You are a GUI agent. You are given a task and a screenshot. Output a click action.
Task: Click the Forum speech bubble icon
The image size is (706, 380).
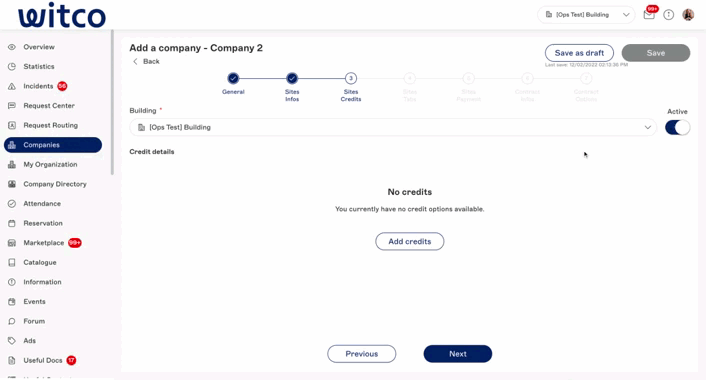click(12, 321)
